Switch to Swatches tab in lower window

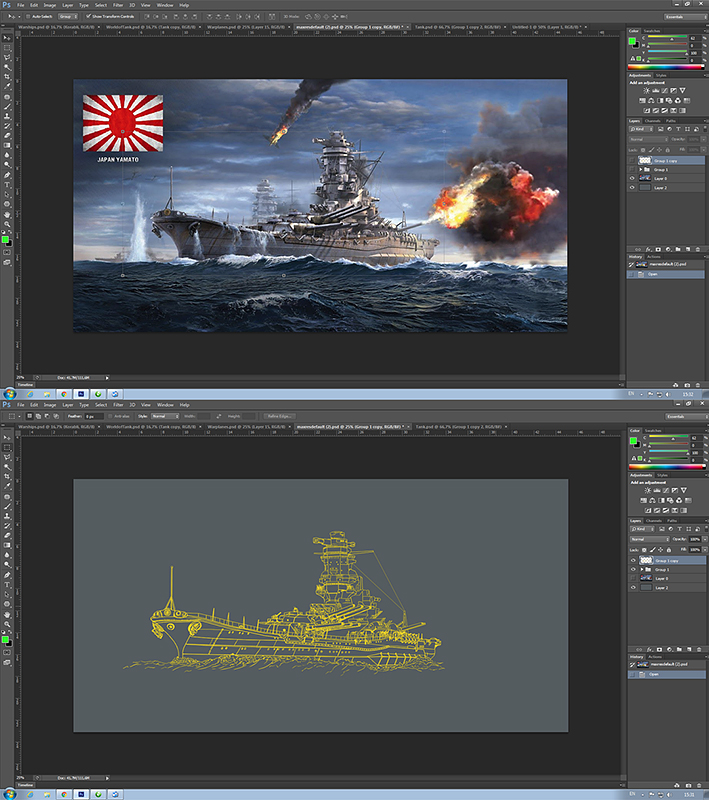point(652,431)
